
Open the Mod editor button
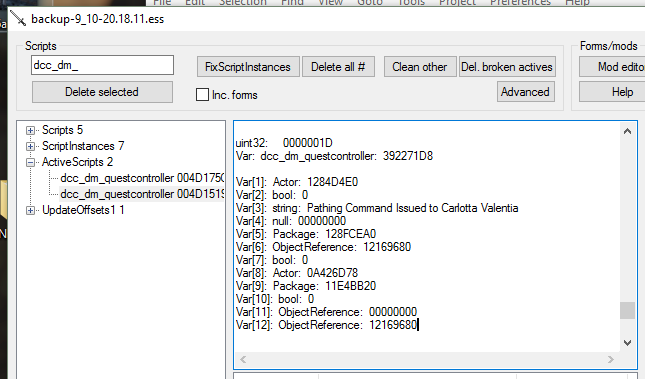coord(612,67)
